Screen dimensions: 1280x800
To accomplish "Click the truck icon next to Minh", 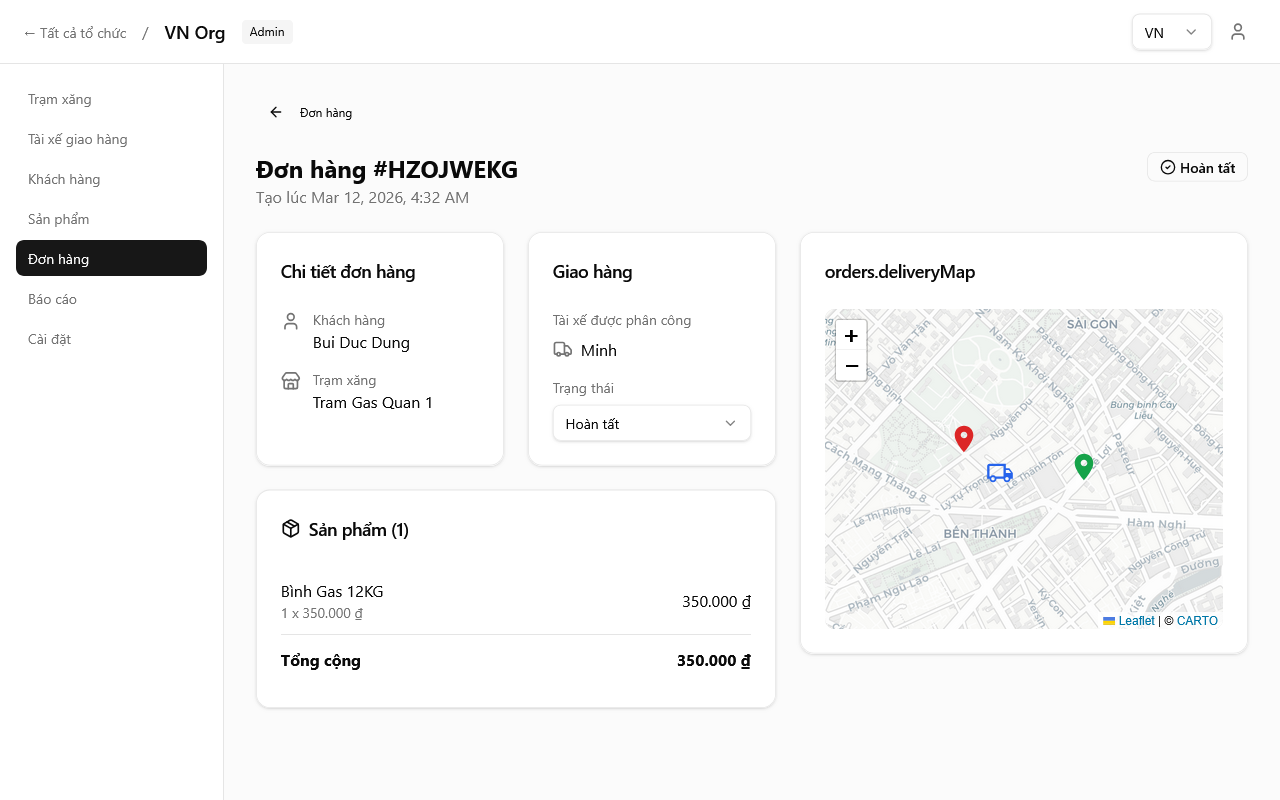I will [x=562, y=349].
